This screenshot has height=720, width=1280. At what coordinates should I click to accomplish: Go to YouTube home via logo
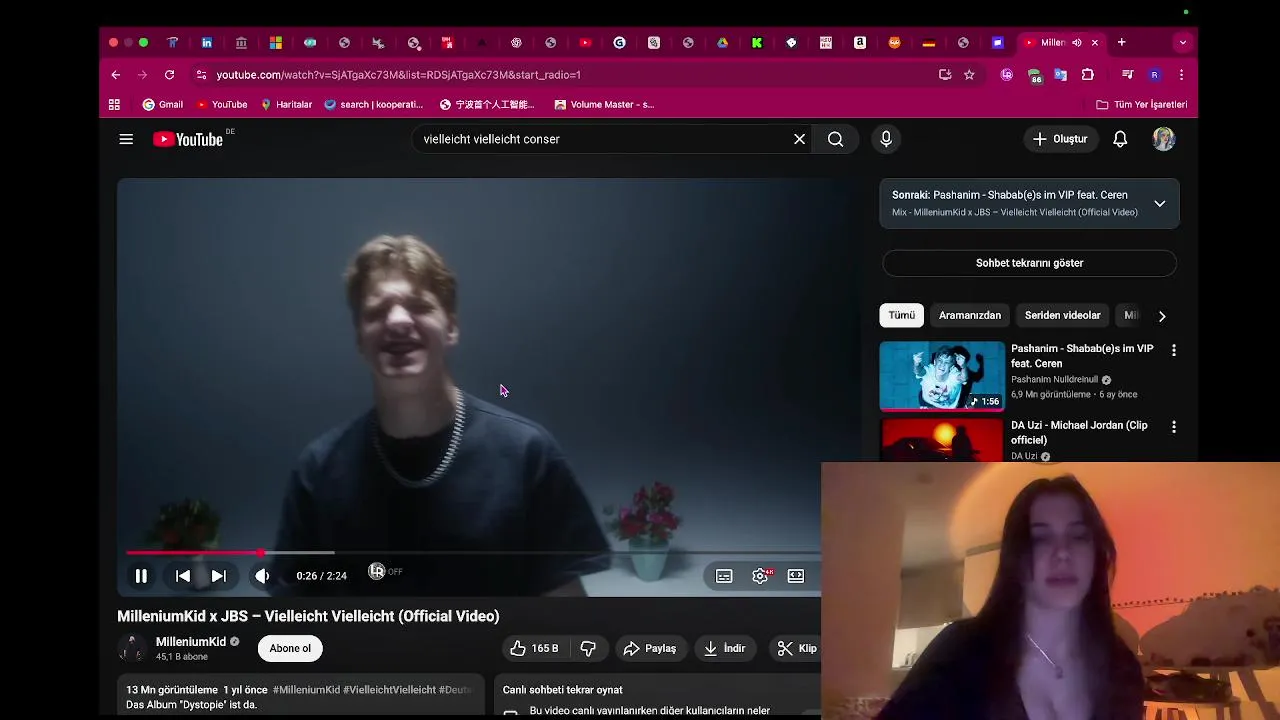tap(188, 139)
